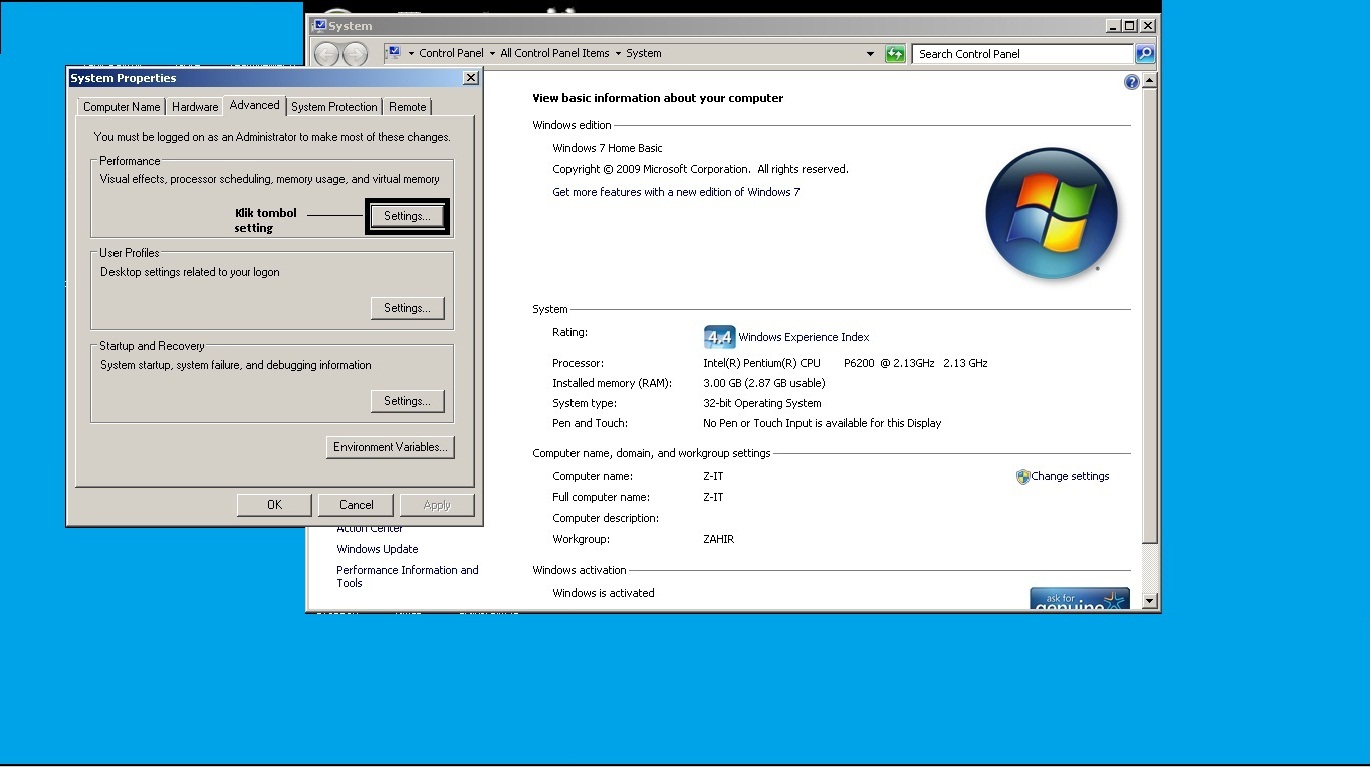Click the computer icon in address bar

pos(394,53)
